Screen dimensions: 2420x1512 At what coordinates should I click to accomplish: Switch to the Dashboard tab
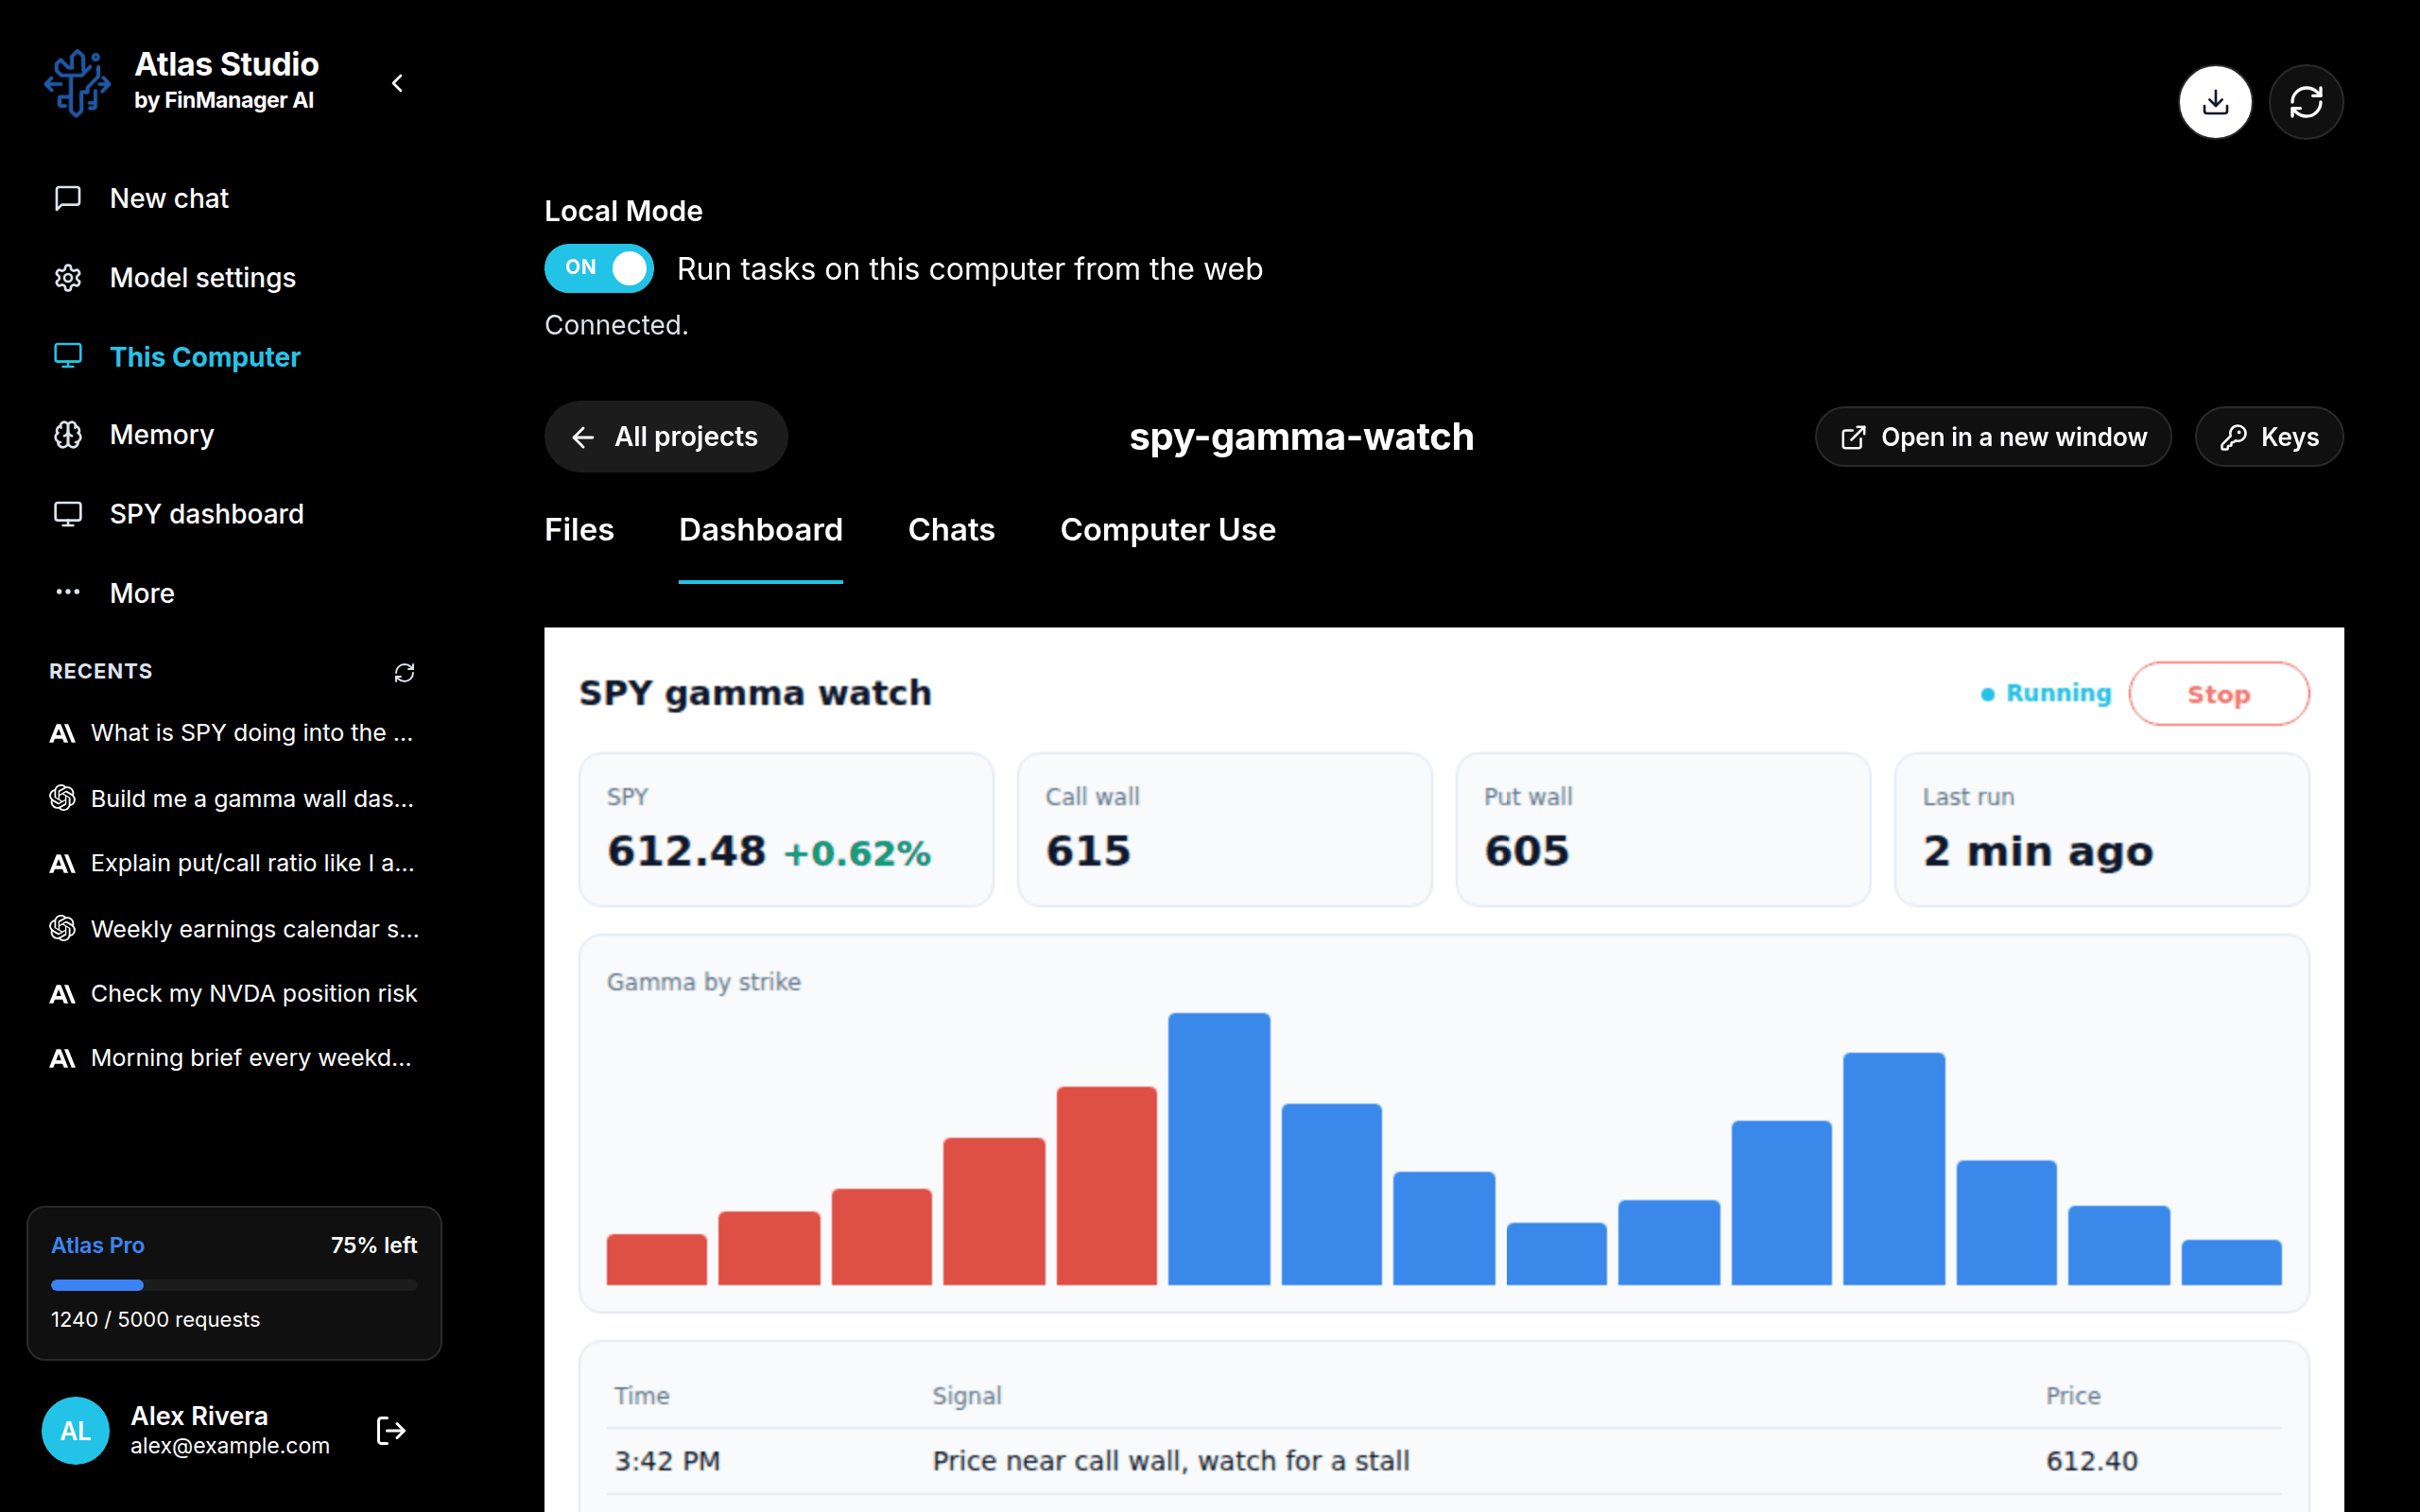point(761,530)
